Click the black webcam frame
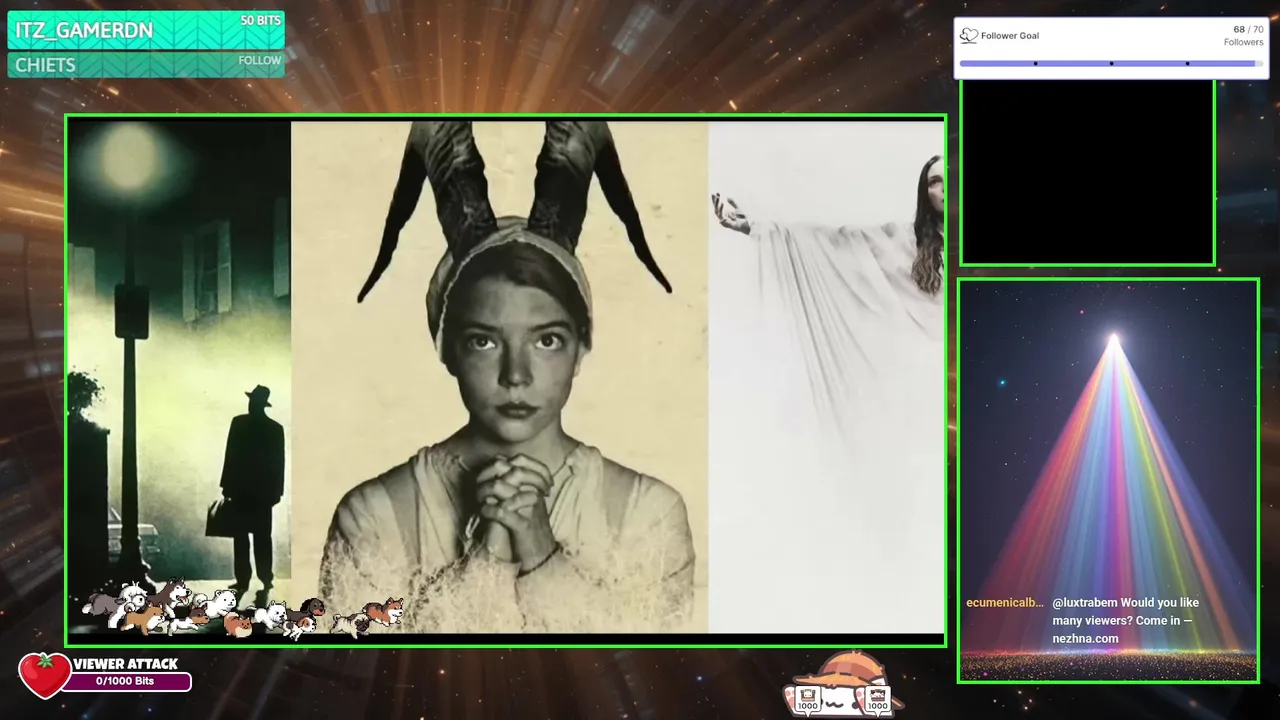The height and width of the screenshot is (720, 1280). point(1087,172)
